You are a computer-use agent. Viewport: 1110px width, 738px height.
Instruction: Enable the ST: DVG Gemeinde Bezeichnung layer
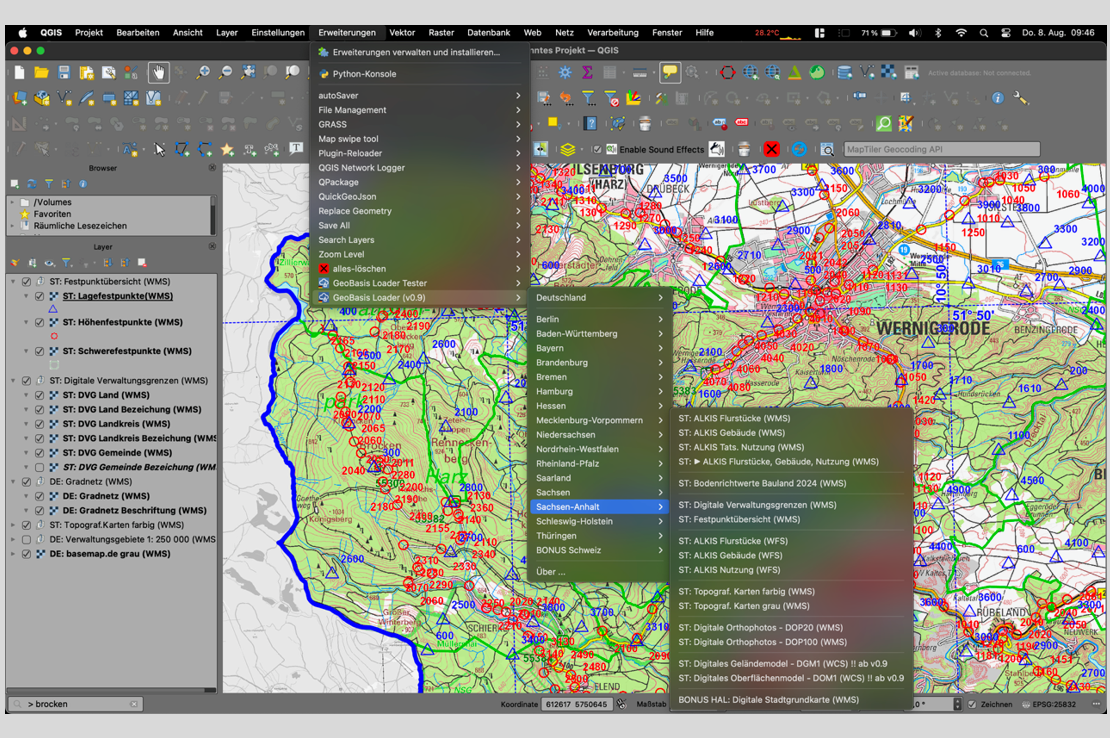(39, 467)
